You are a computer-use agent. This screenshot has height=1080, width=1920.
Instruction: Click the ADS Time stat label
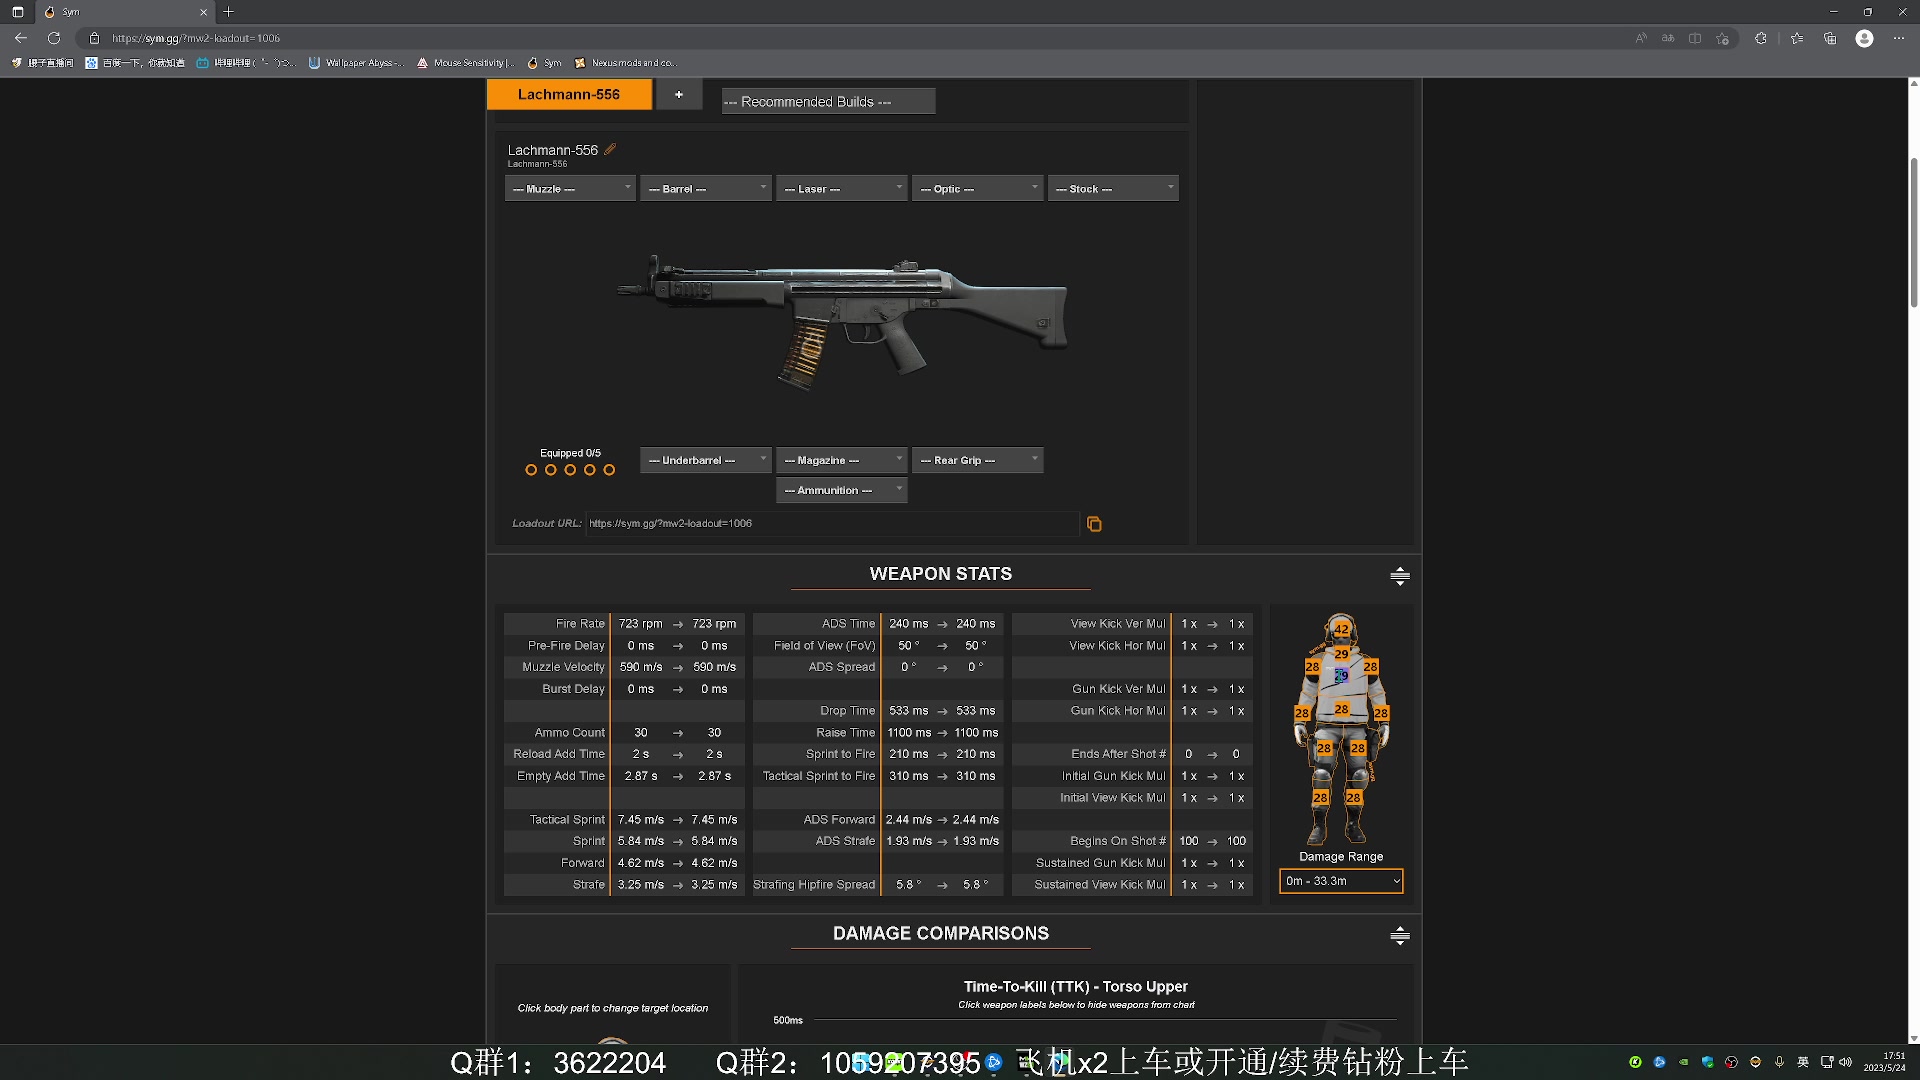pyautogui.click(x=848, y=624)
